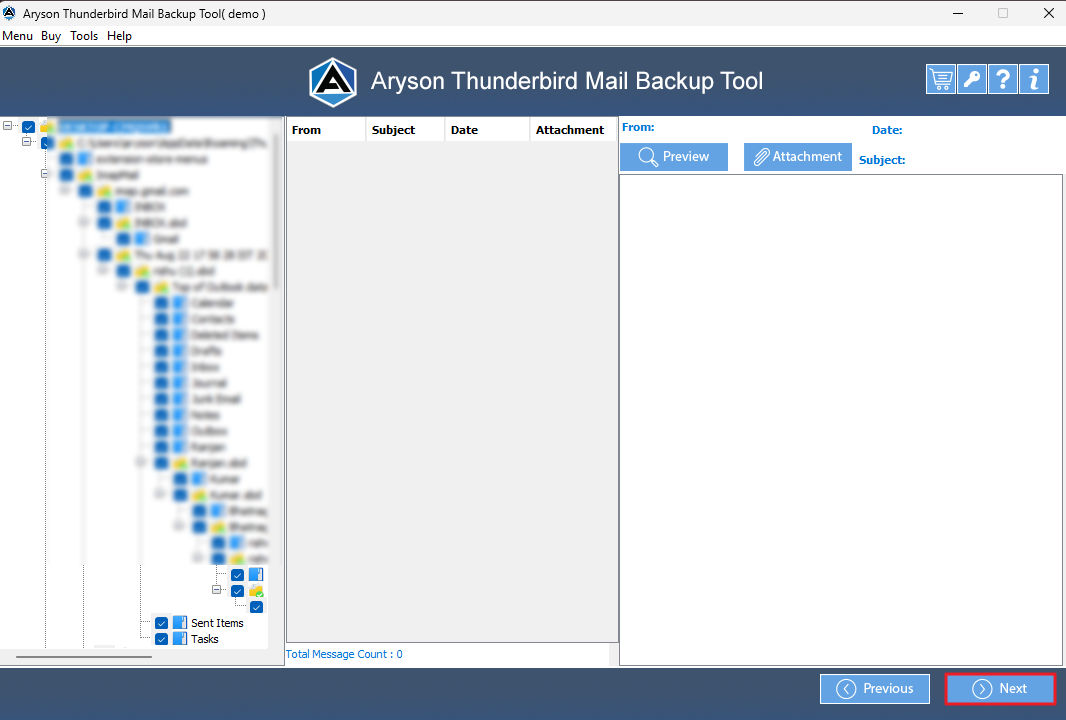
Task: Click the 'Subject:' label in preview pane
Action: click(882, 160)
